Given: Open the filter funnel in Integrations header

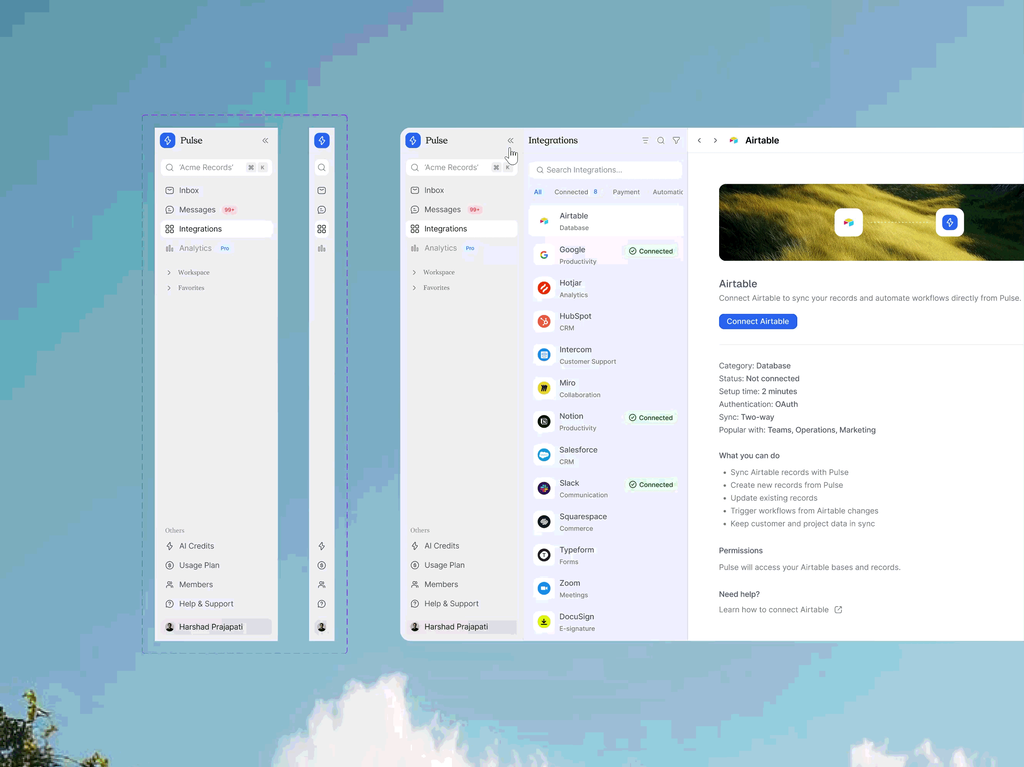Looking at the screenshot, I should pos(677,140).
